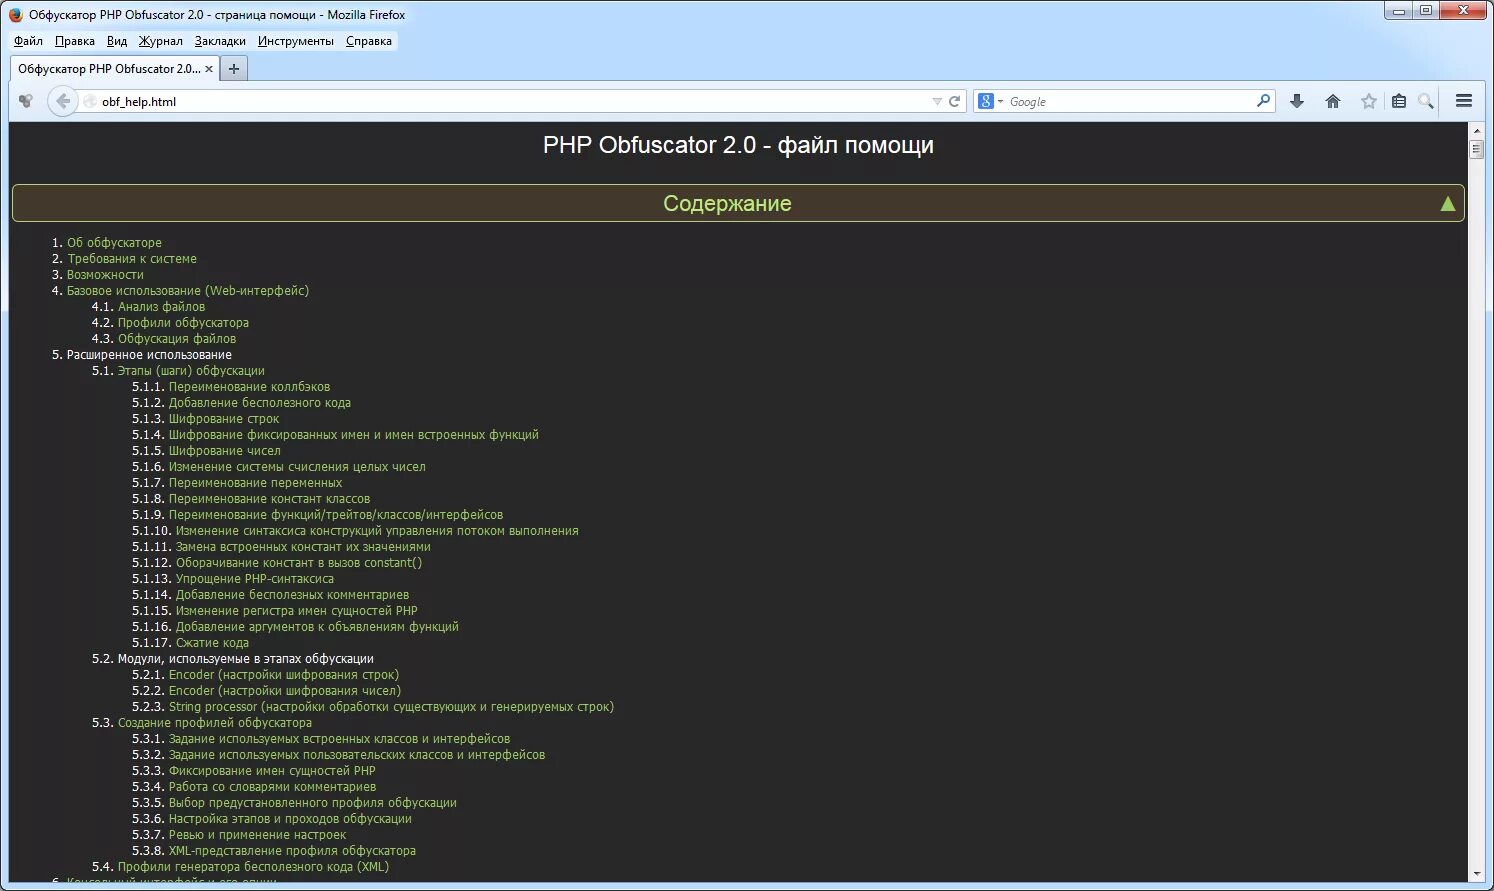Open link Возможности
1494x891 pixels.
[105, 275]
